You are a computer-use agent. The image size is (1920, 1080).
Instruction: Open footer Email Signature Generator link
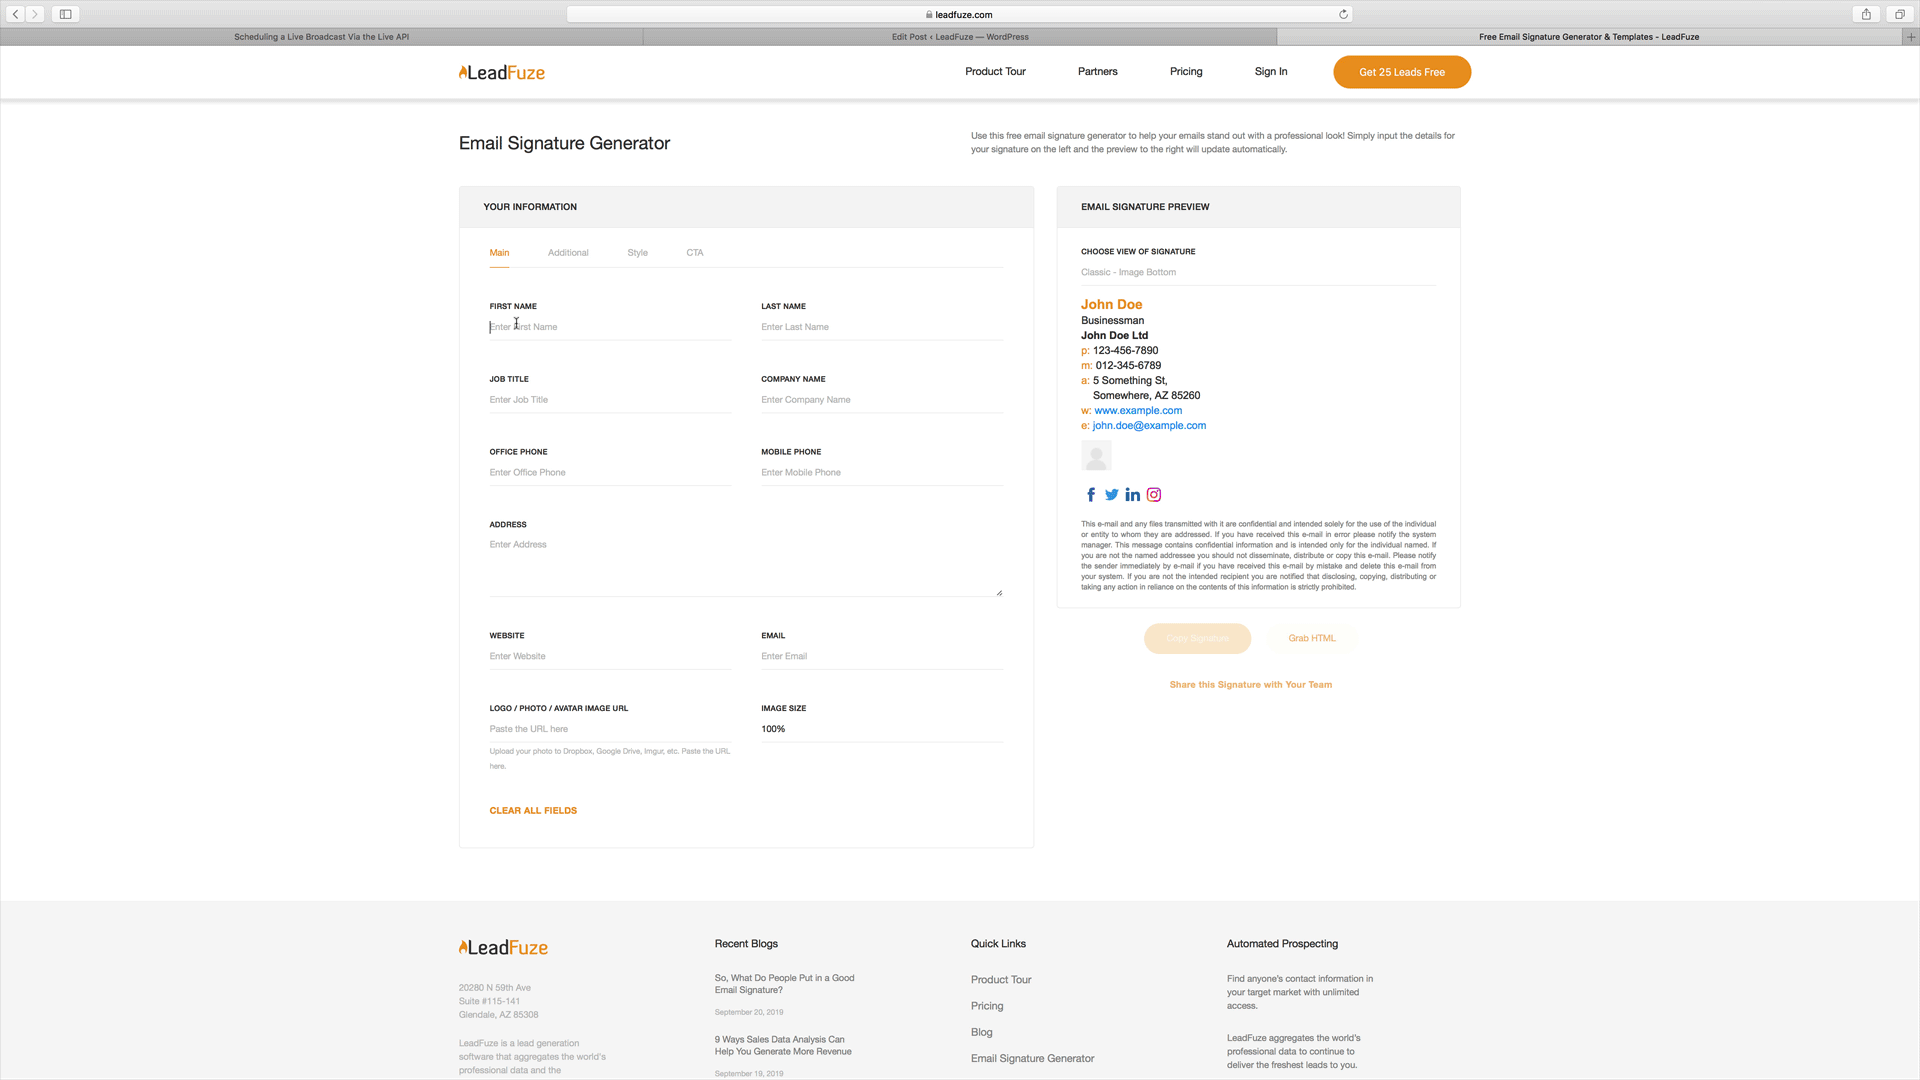click(1032, 1059)
